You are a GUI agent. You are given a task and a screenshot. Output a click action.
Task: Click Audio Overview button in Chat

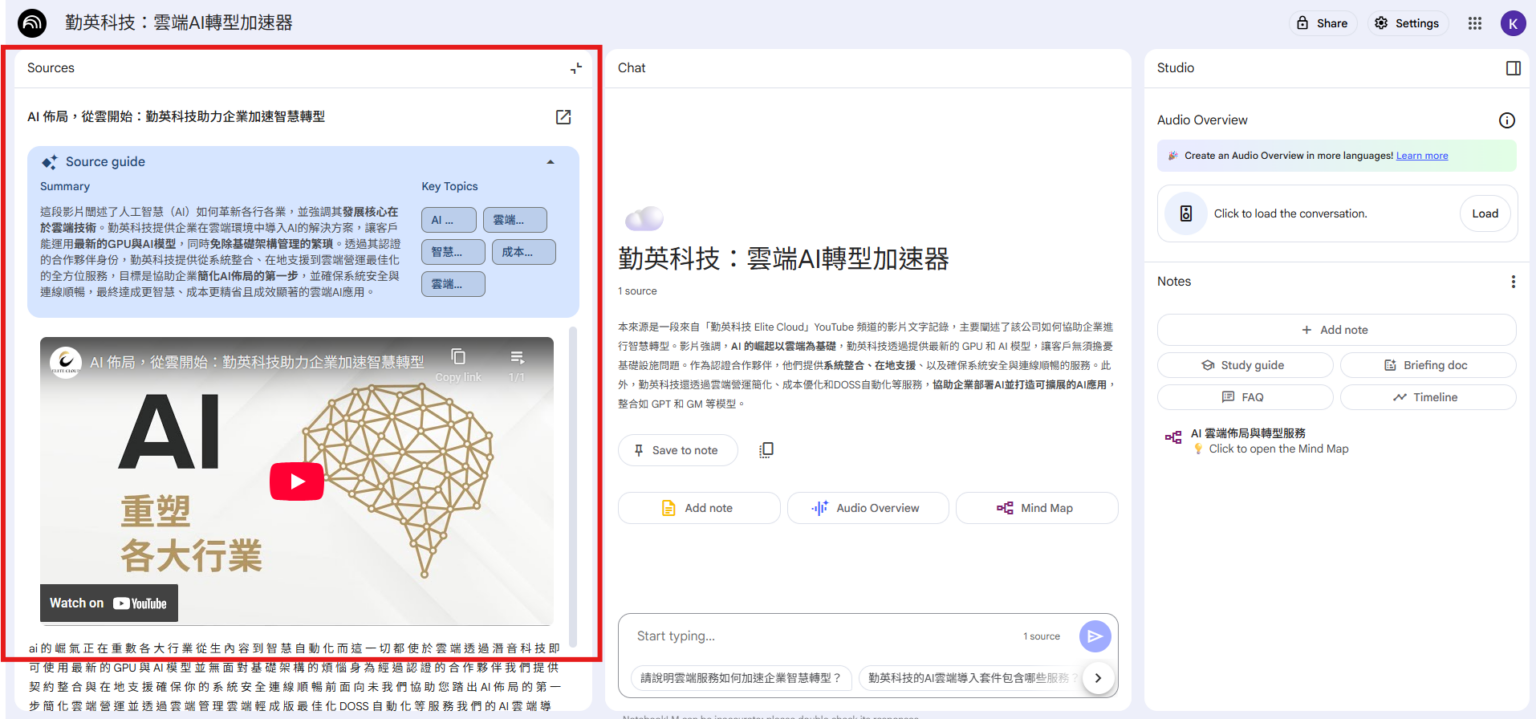click(x=868, y=508)
